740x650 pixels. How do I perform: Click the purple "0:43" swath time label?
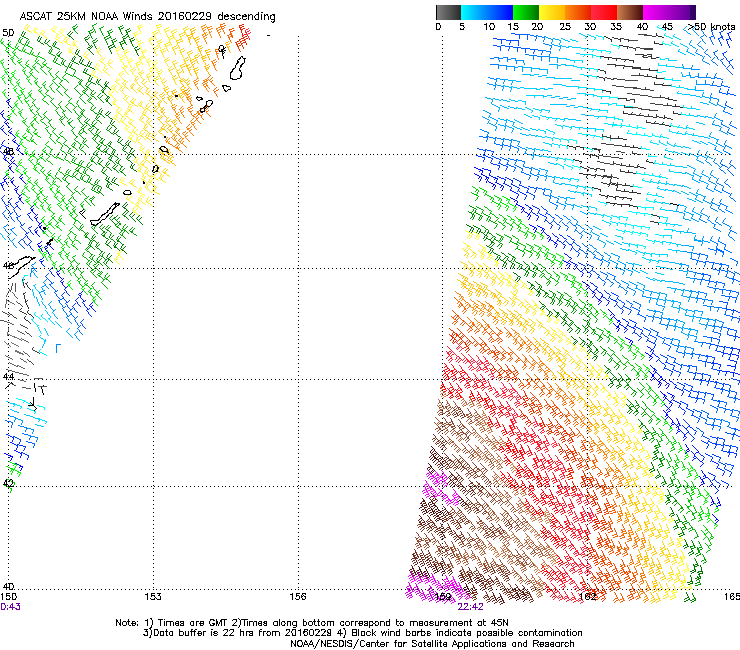(x=10, y=607)
